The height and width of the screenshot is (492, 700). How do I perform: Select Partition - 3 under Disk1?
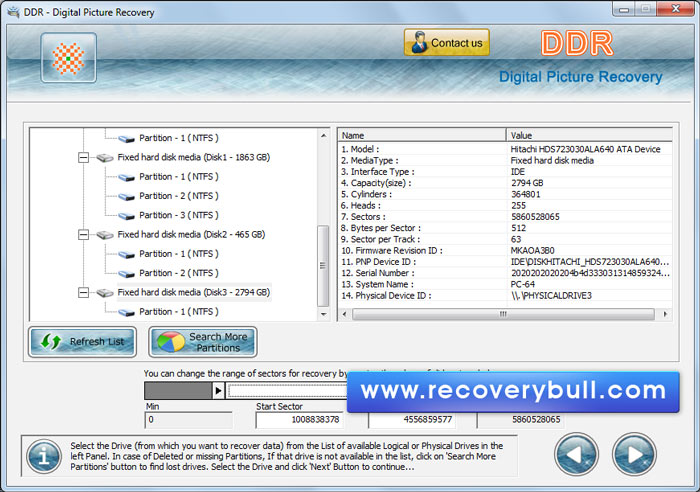point(179,215)
